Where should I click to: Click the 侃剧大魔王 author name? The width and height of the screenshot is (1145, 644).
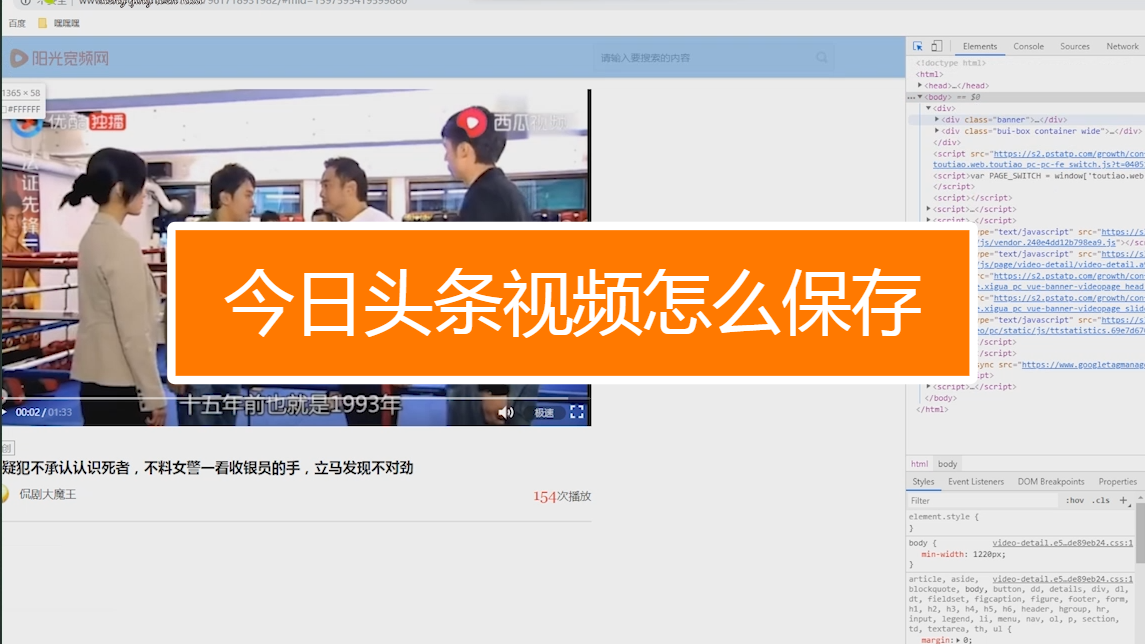point(48,494)
